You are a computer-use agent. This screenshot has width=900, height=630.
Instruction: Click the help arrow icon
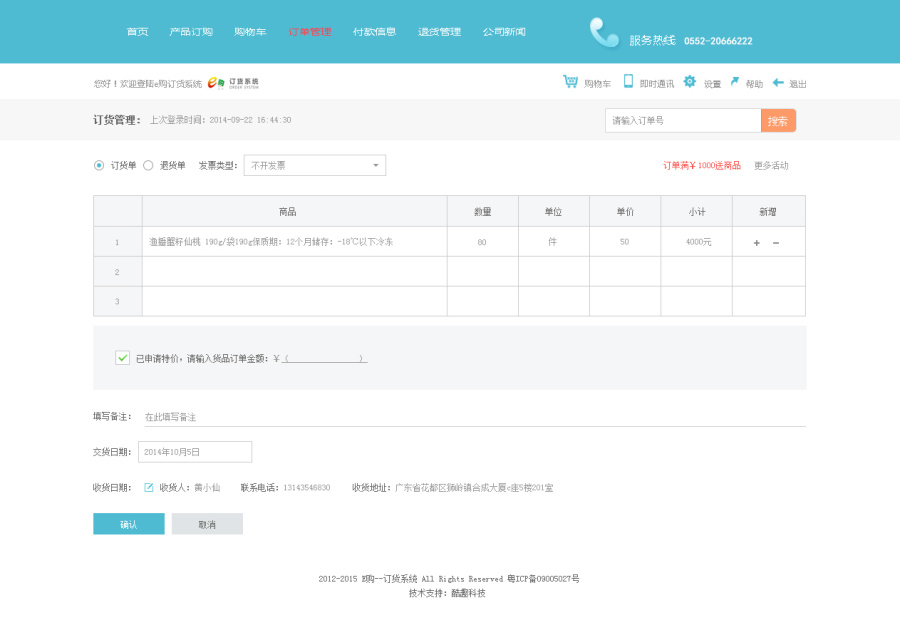coord(733,82)
